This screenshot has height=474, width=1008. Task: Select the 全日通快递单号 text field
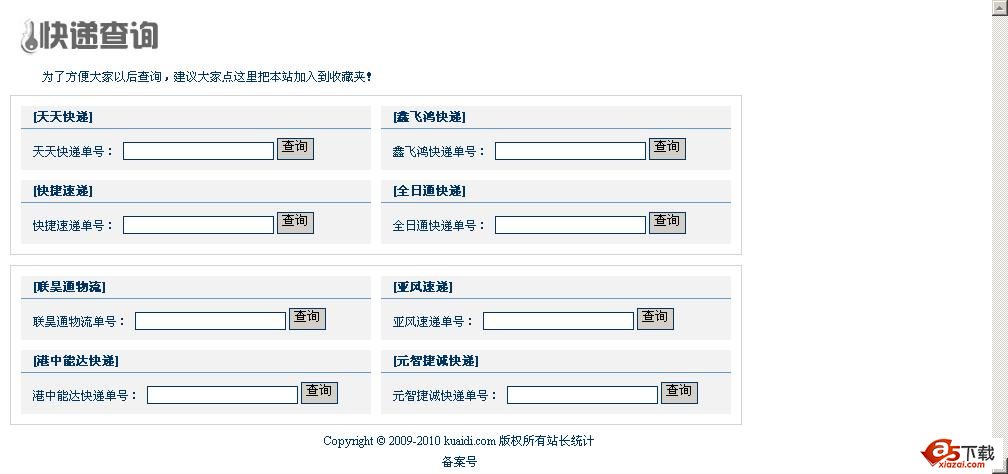point(570,225)
